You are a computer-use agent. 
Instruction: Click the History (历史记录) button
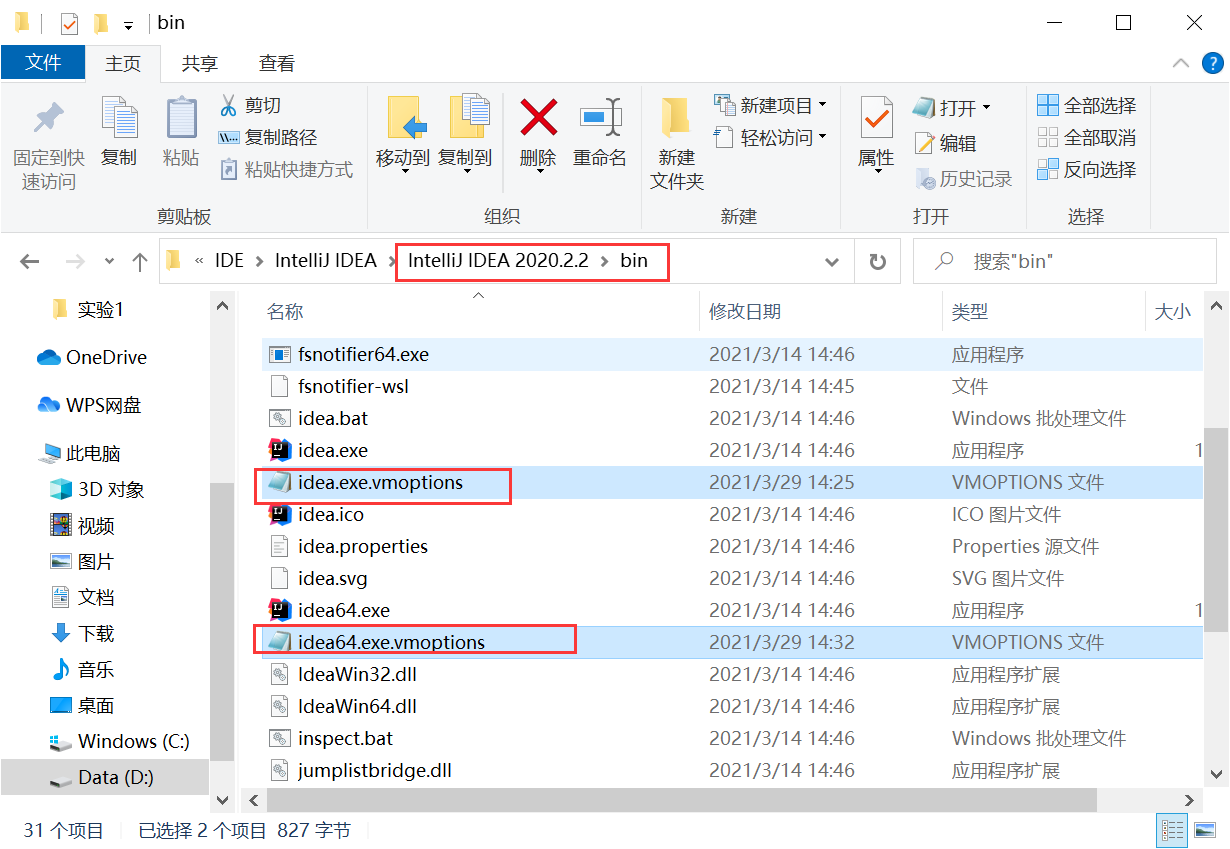pos(963,179)
